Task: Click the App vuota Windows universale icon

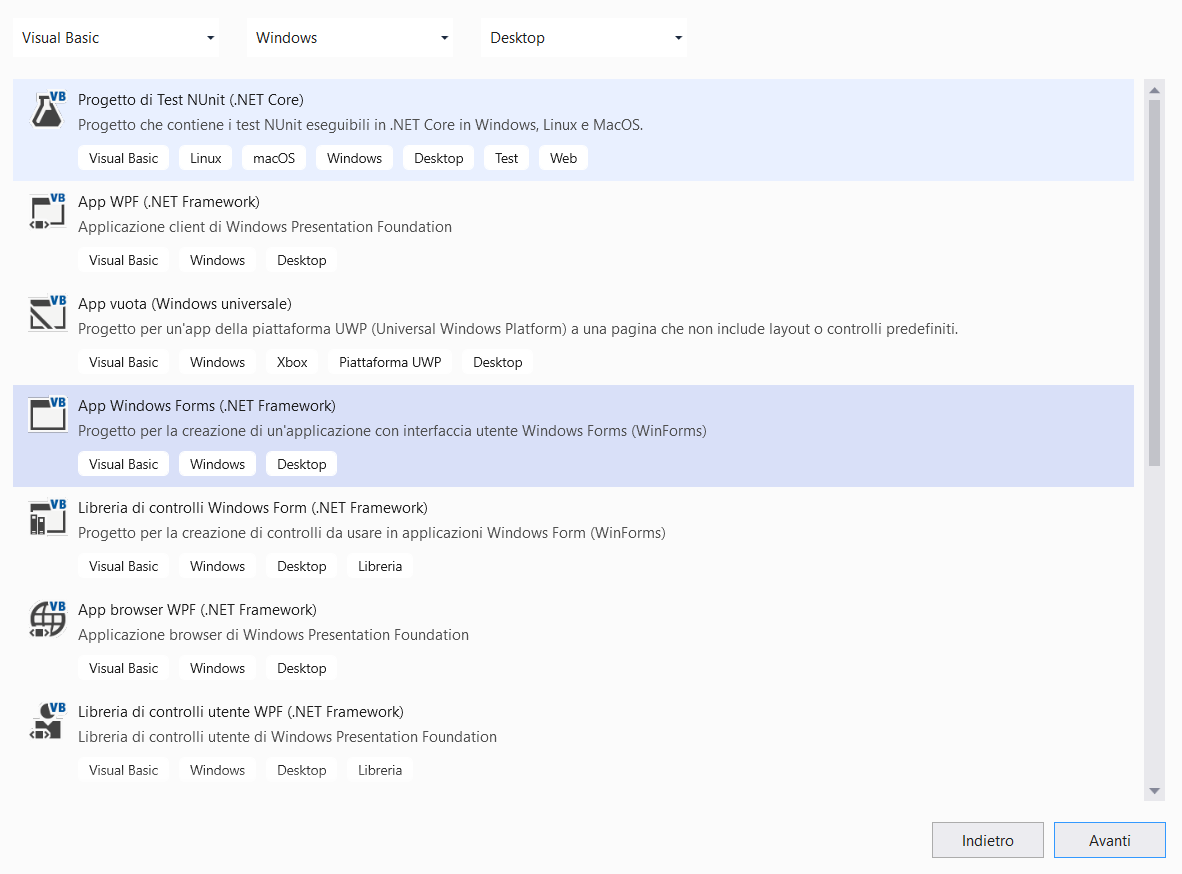Action: [47, 314]
